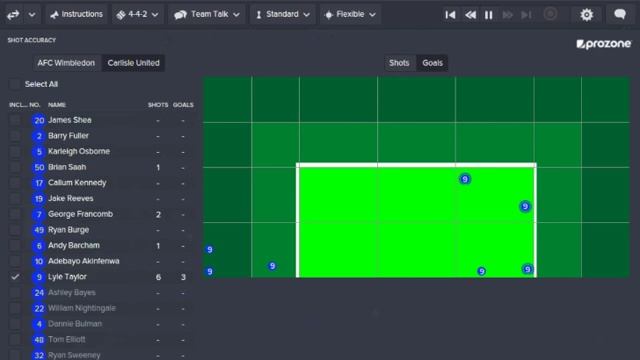Image resolution: width=640 pixels, height=360 pixels.
Task: Click Lyle Taylor's goals value 3
Action: (x=183, y=277)
